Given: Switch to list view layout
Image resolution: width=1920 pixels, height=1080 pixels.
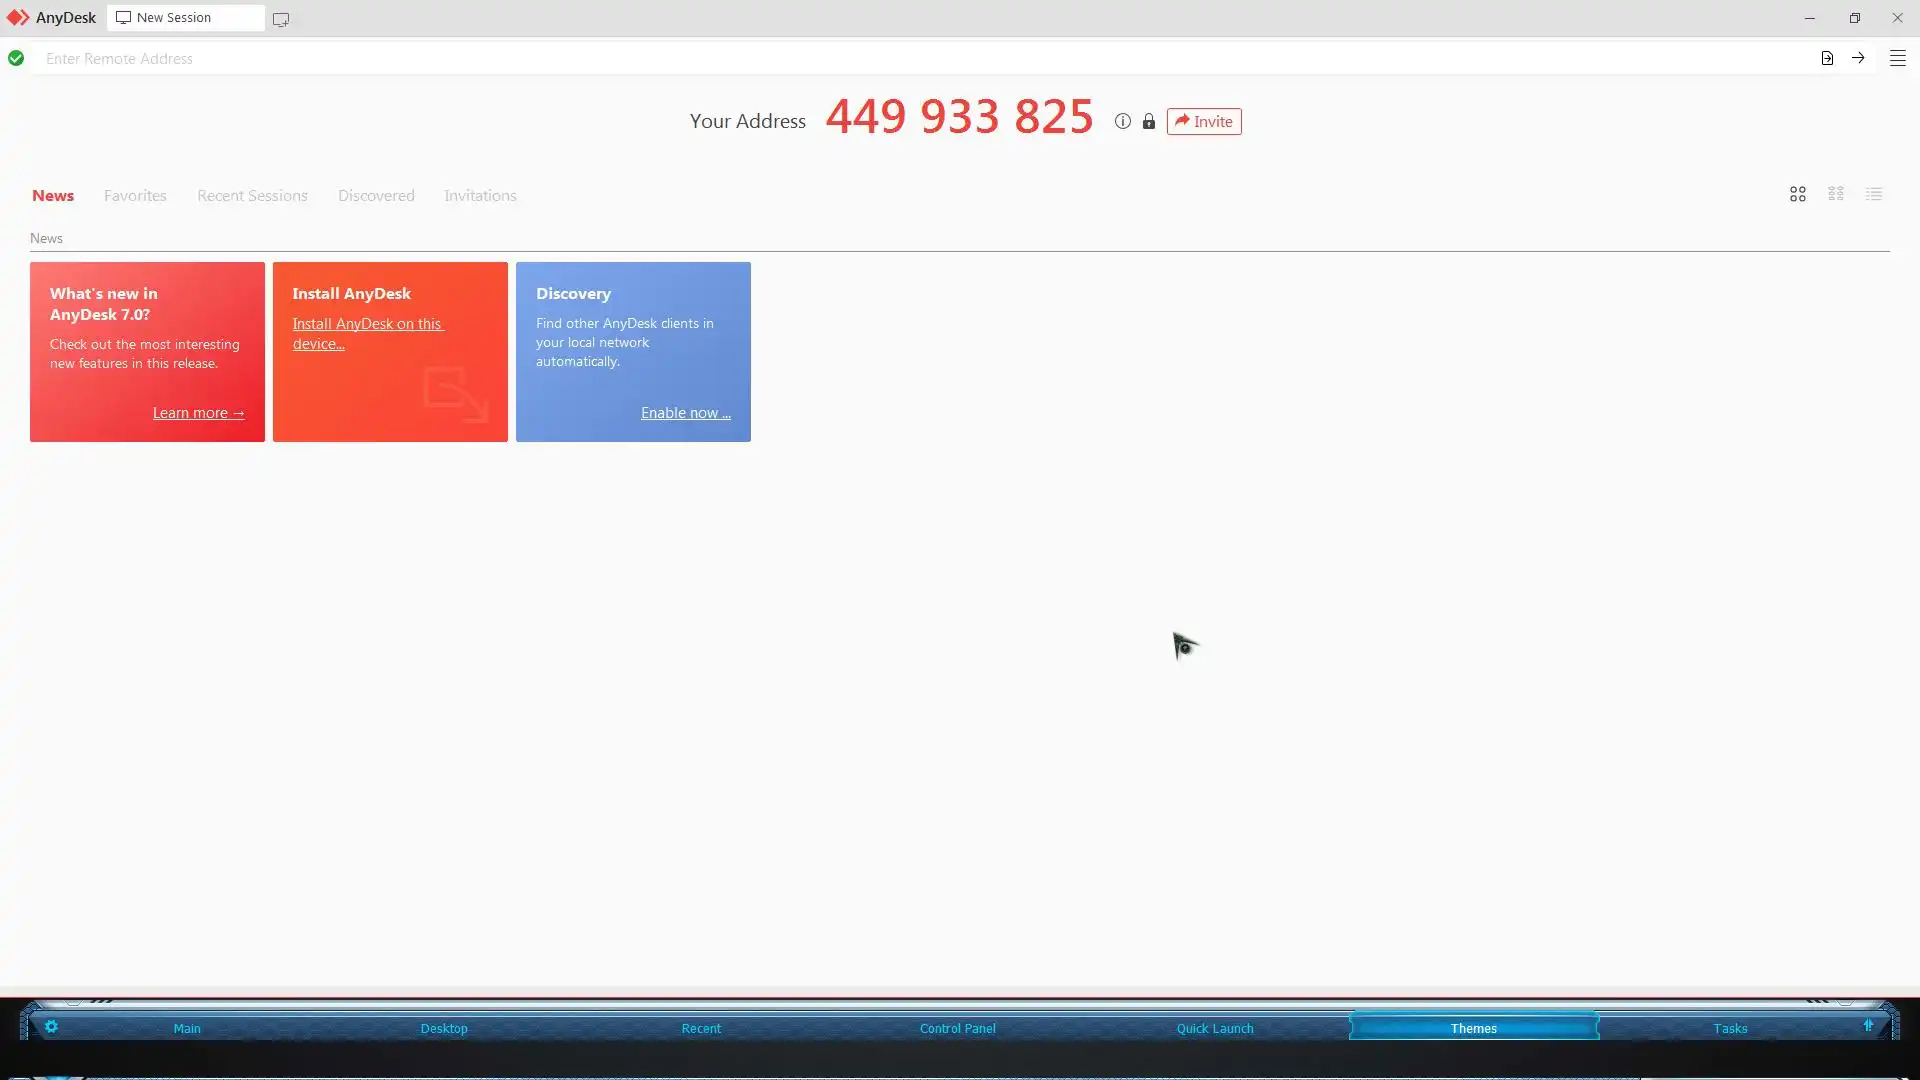Looking at the screenshot, I should [1874, 194].
